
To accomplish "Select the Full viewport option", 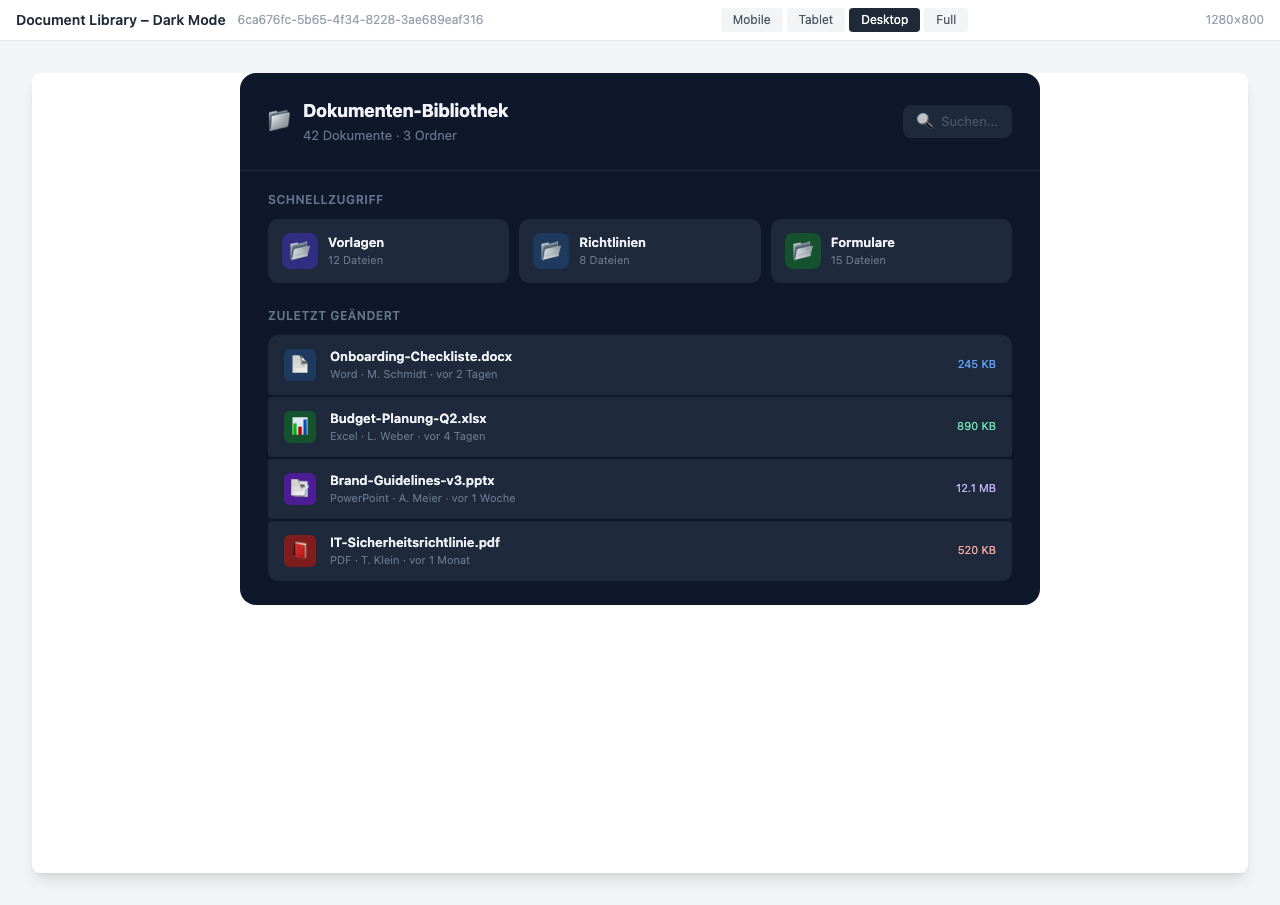I will pyautogui.click(x=945, y=19).
